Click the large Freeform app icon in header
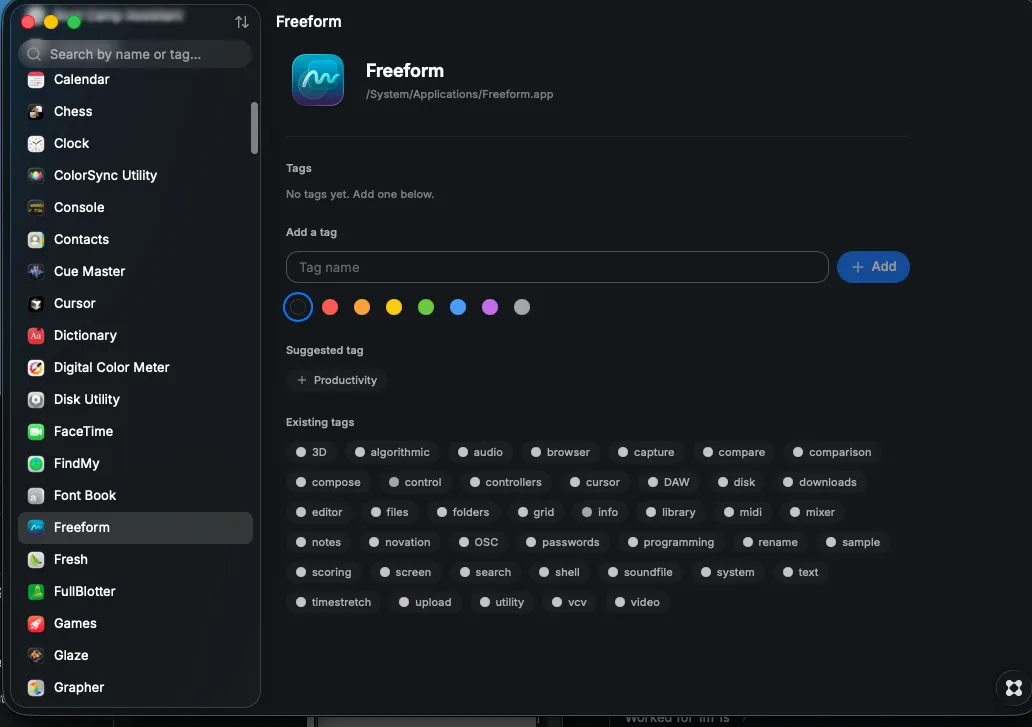Screen dimensions: 1032x727 tap(318, 80)
